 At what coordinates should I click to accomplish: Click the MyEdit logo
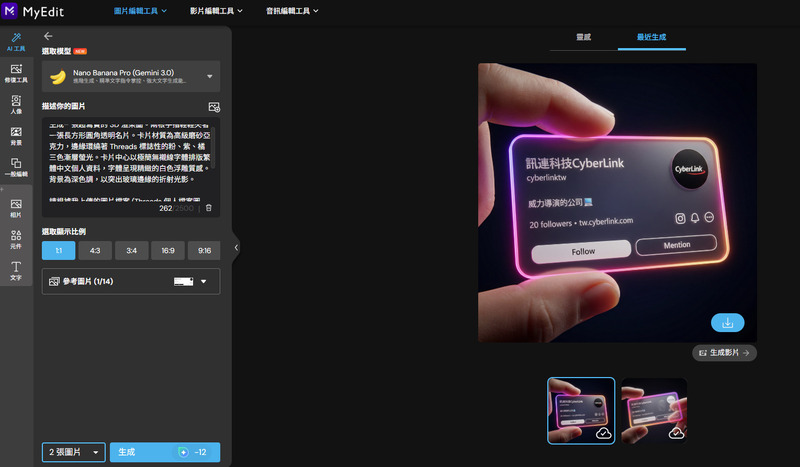[33, 11]
